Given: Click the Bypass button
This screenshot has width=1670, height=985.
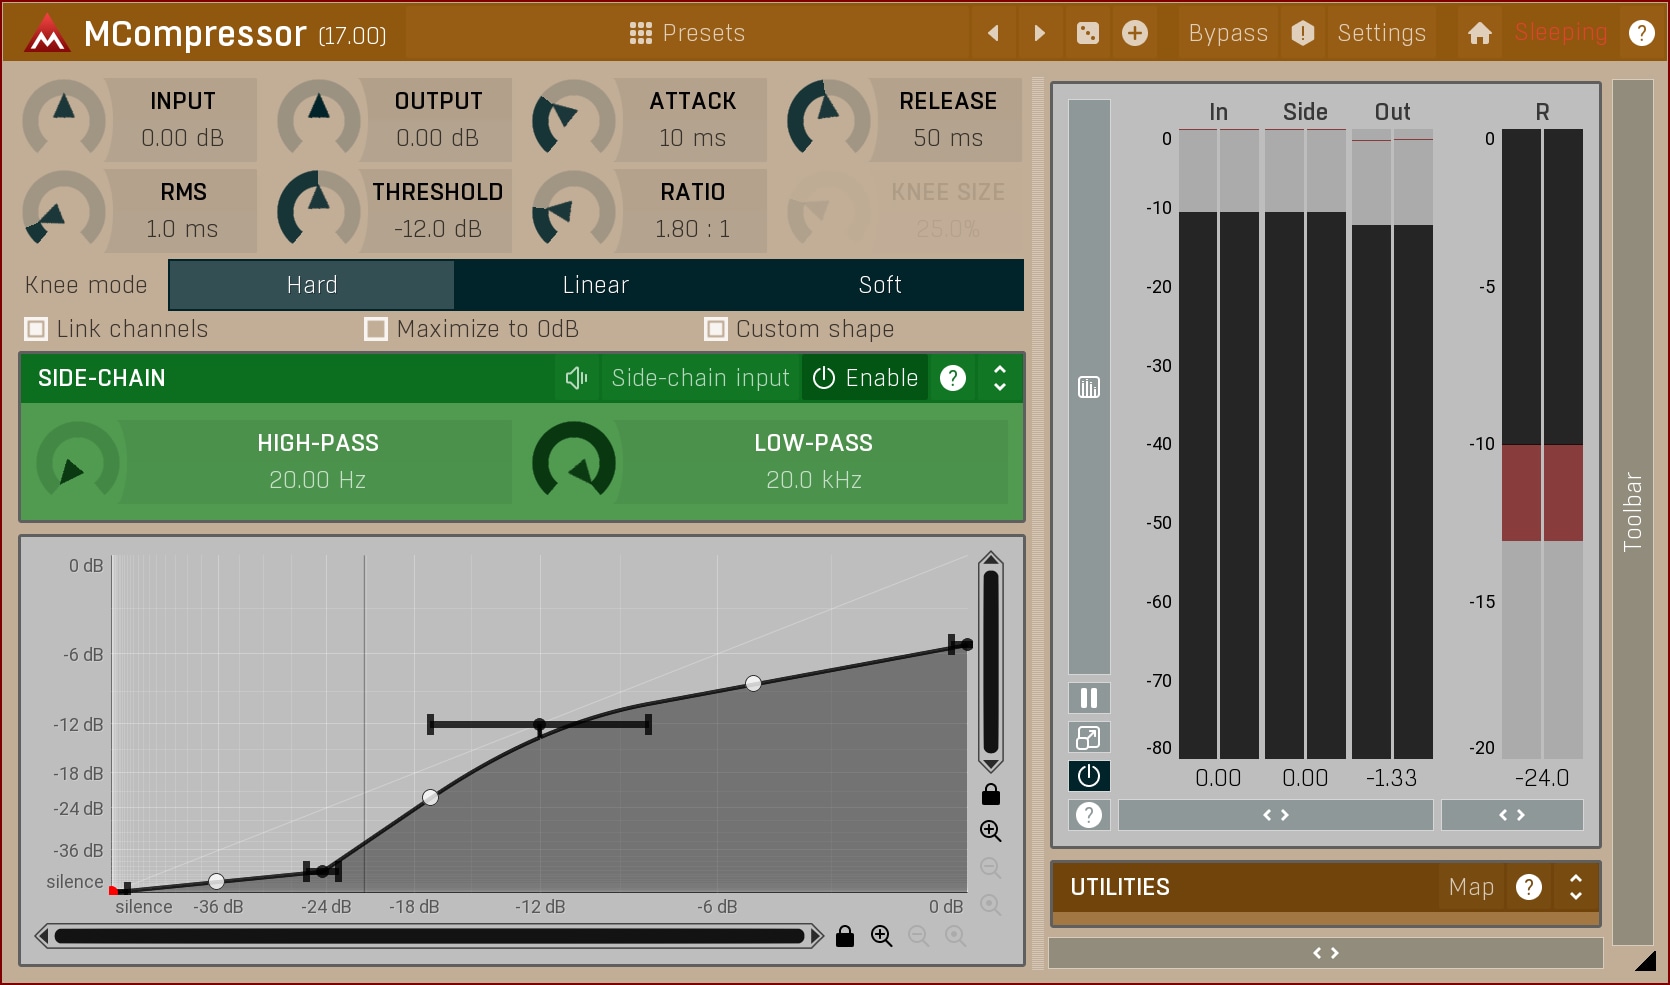Looking at the screenshot, I should pyautogui.click(x=1227, y=33).
